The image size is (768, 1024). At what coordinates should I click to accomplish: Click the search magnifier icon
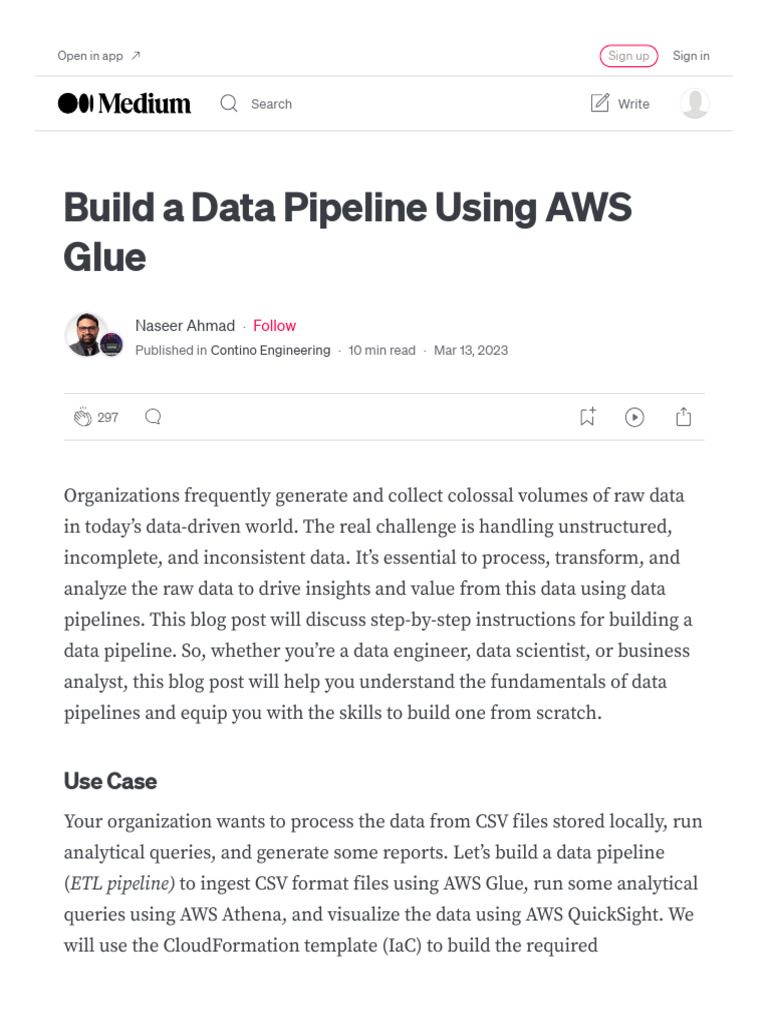coord(229,103)
